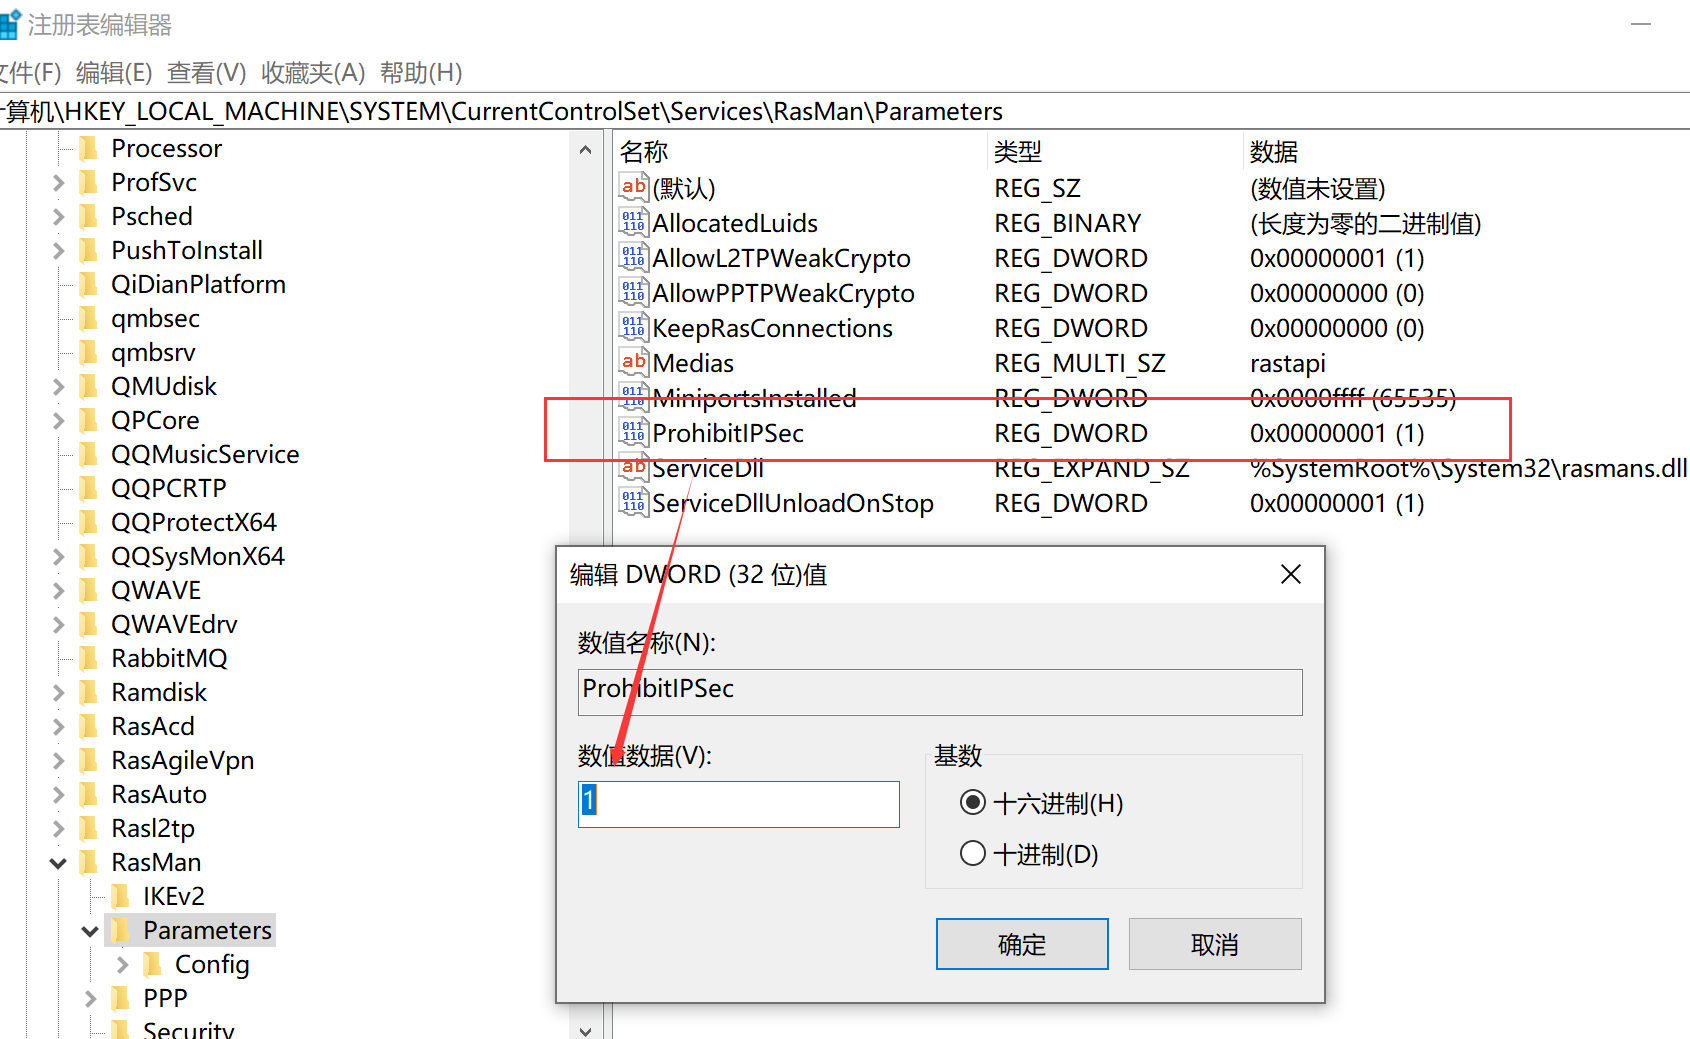
Task: Click the tree pane scroll up arrow
Action: point(586,150)
